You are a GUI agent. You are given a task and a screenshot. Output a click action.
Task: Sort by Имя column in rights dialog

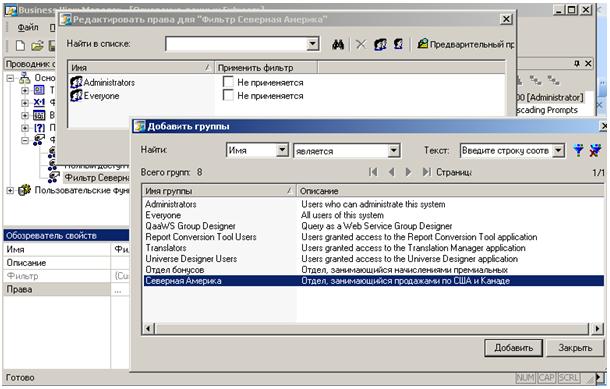[141, 68]
